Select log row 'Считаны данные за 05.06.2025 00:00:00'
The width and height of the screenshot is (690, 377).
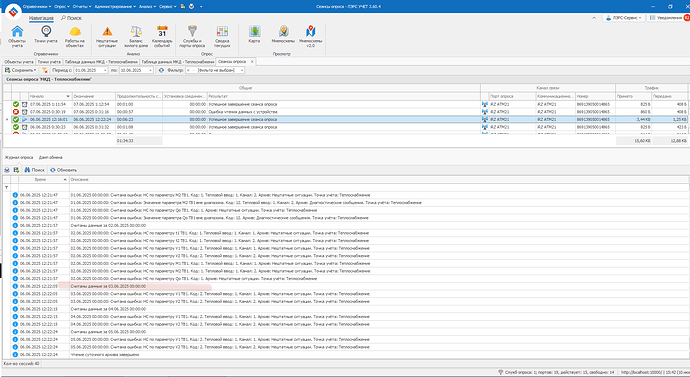[350, 332]
